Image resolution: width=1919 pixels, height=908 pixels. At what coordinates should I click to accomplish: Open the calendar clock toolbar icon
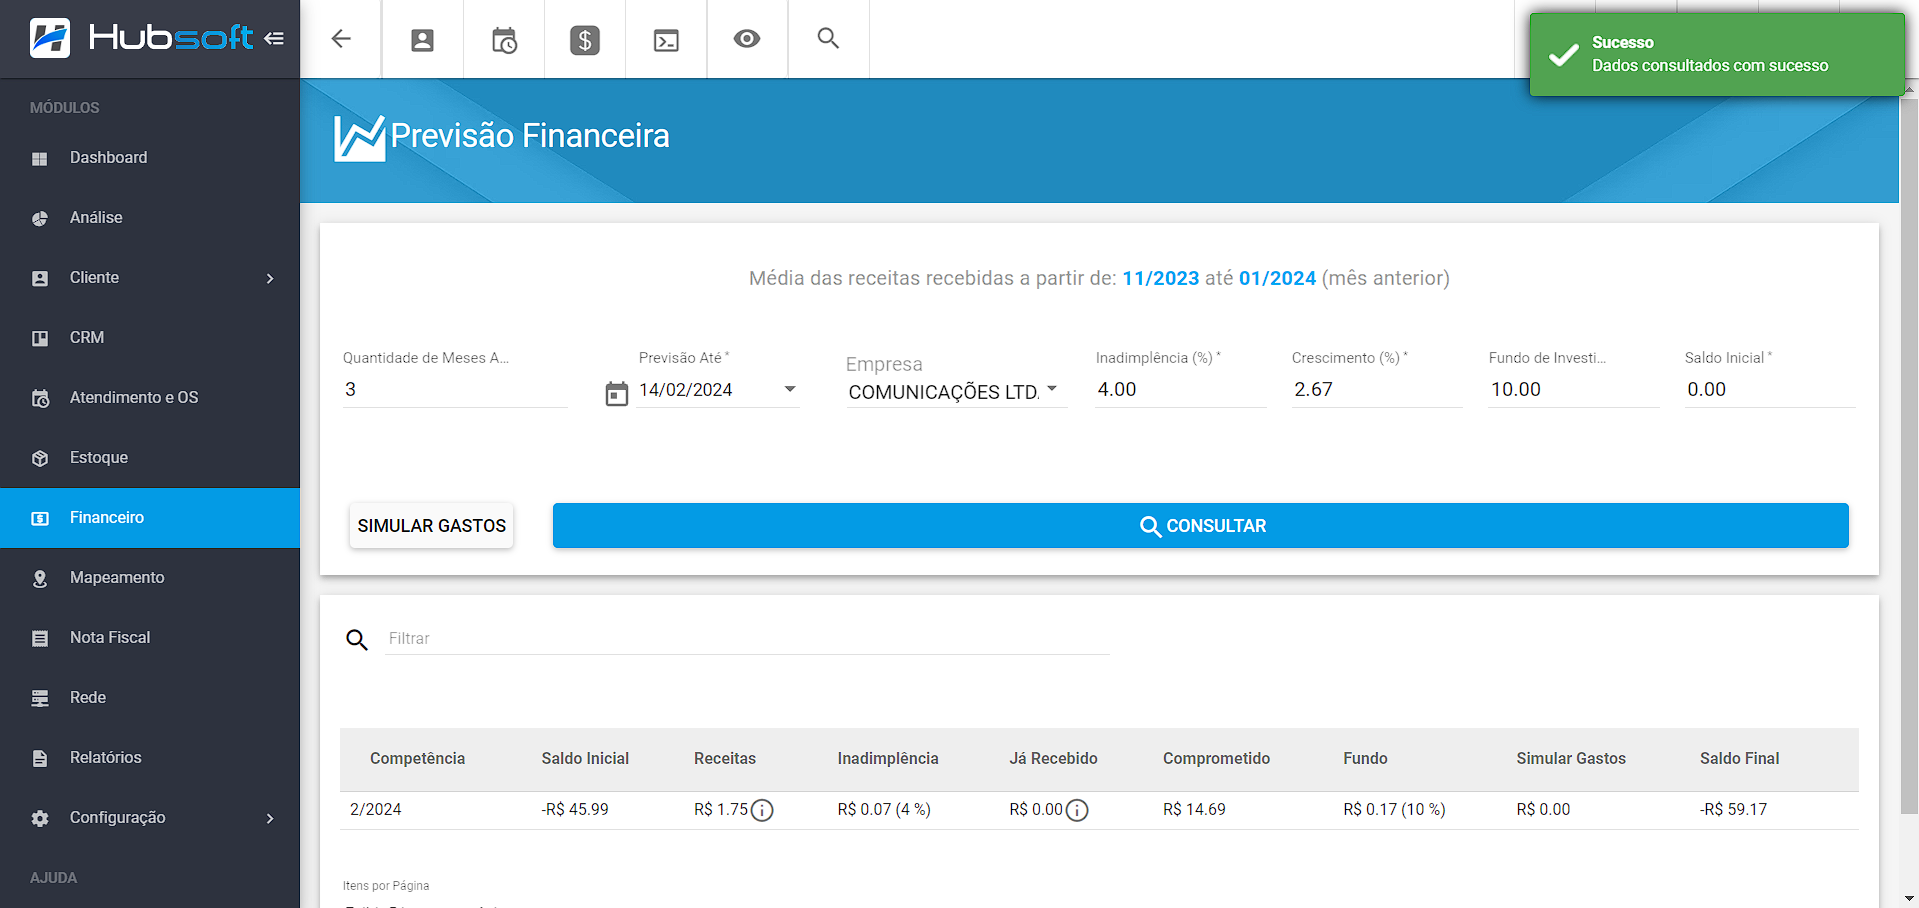pos(504,40)
